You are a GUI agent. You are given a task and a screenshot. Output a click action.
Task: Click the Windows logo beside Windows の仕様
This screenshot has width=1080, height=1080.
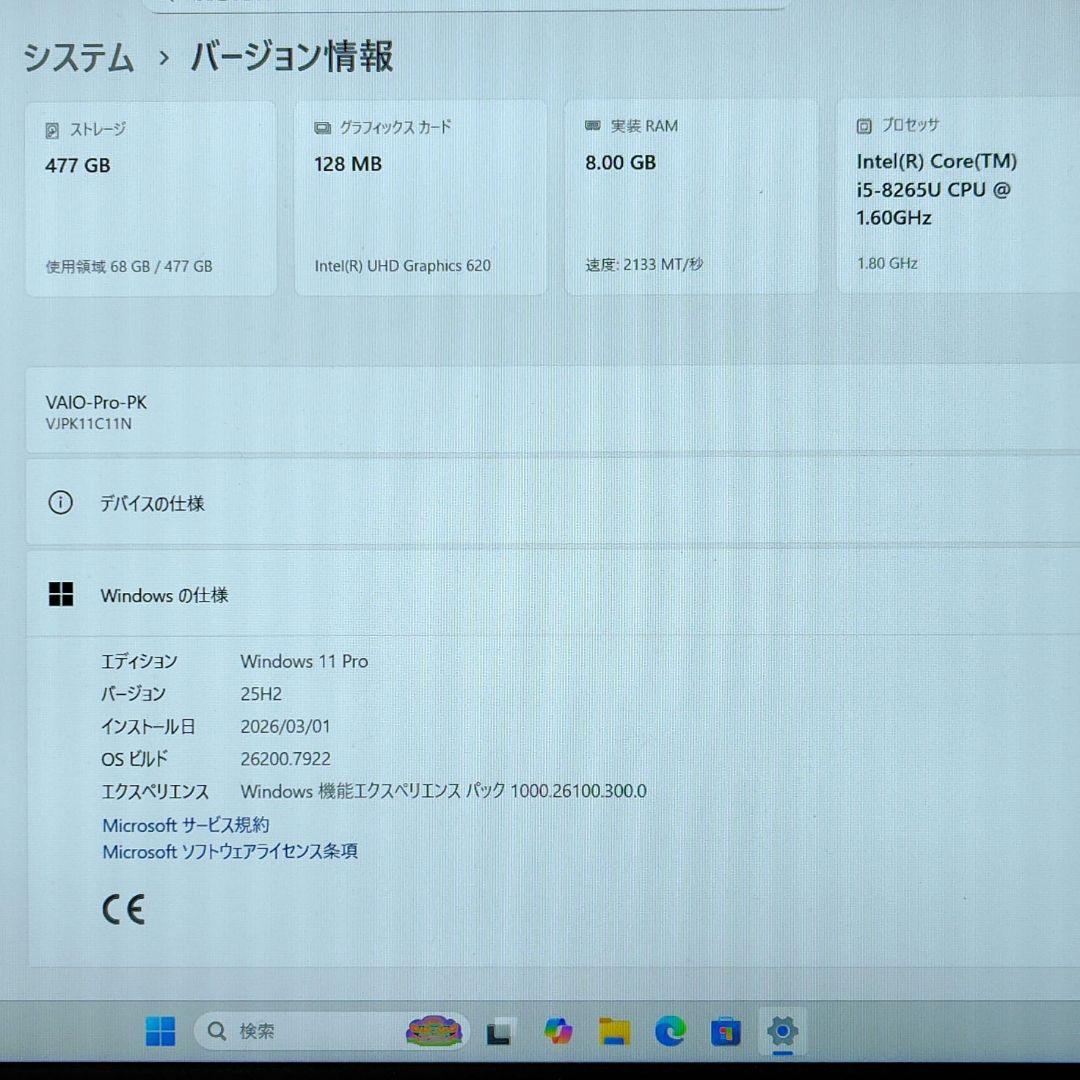pos(61,594)
